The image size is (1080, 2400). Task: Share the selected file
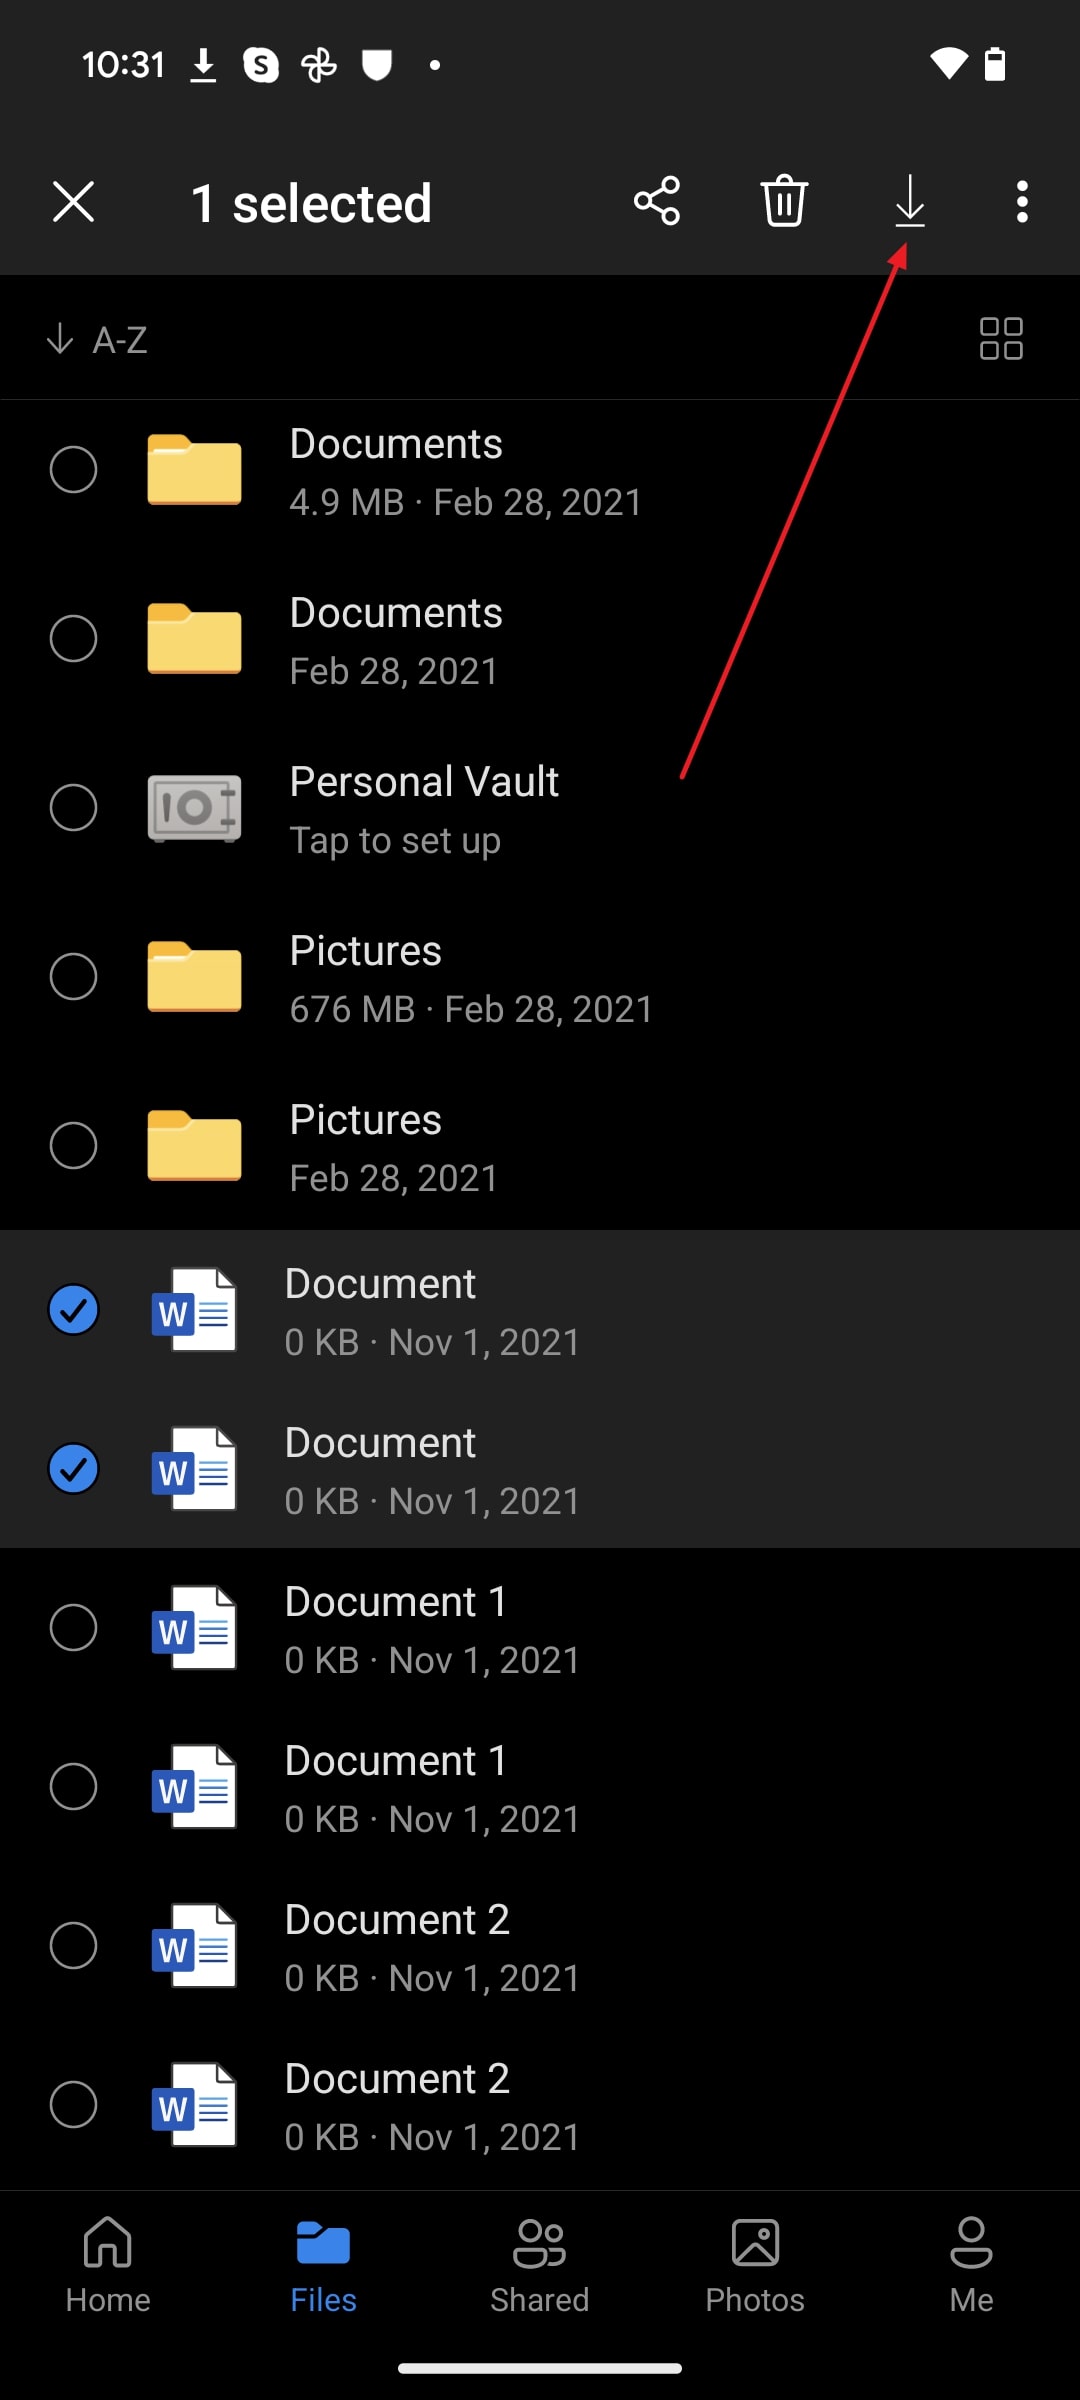coord(657,202)
